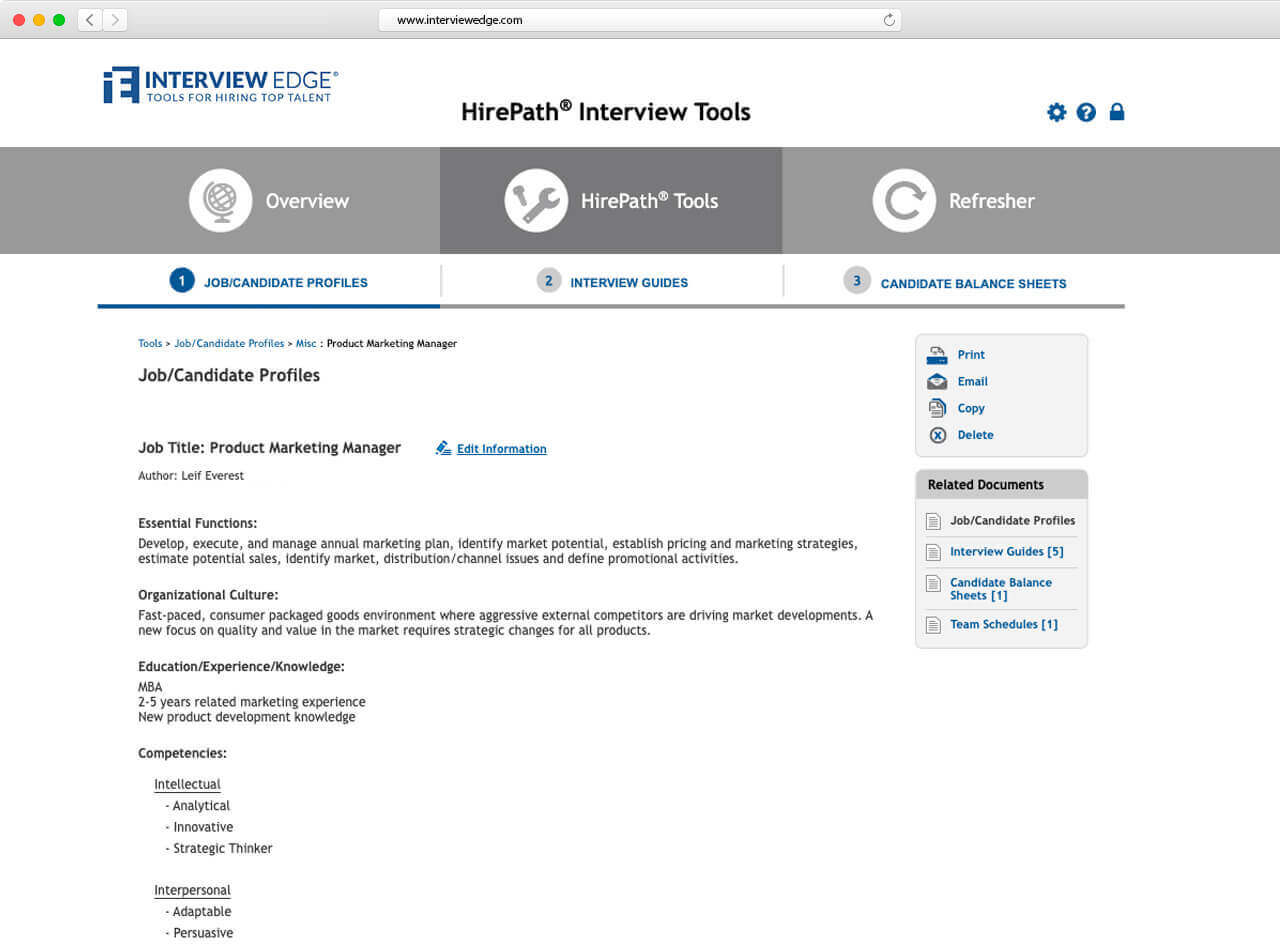Screen dimensions: 1280x947
Task: Click the HirePath Tools wrench icon
Action: [x=536, y=200]
